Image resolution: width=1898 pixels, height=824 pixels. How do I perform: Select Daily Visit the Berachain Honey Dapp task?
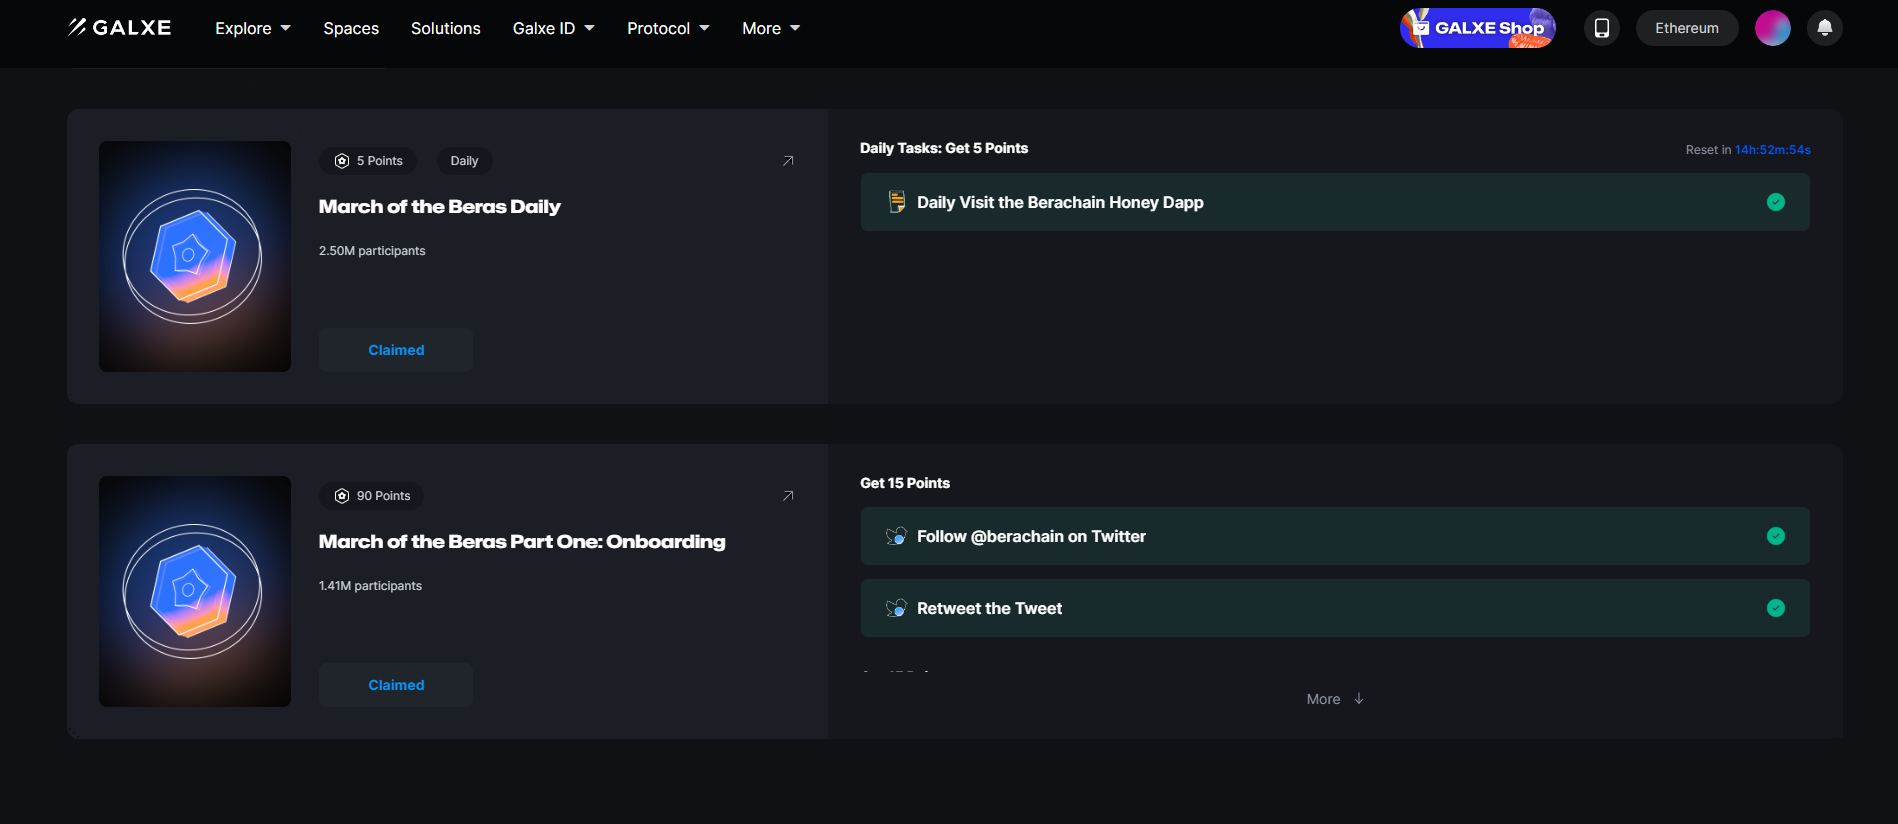point(1335,202)
